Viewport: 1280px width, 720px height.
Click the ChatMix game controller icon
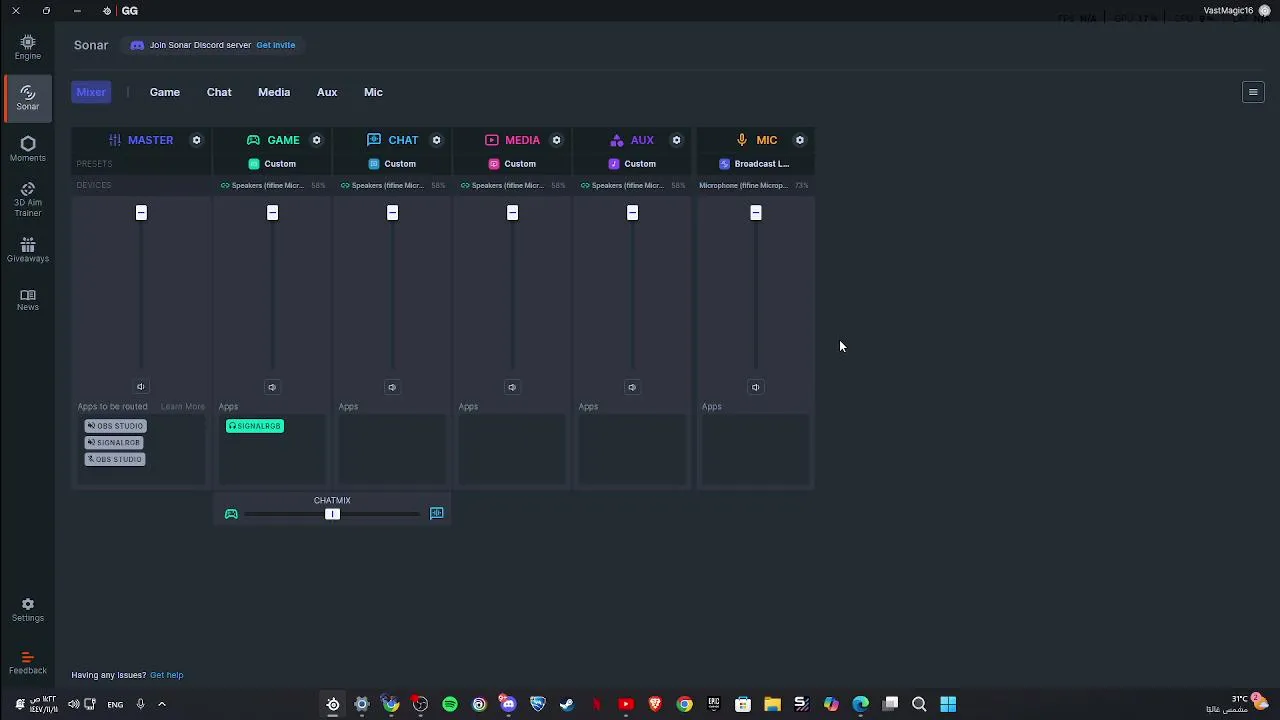click(x=231, y=514)
